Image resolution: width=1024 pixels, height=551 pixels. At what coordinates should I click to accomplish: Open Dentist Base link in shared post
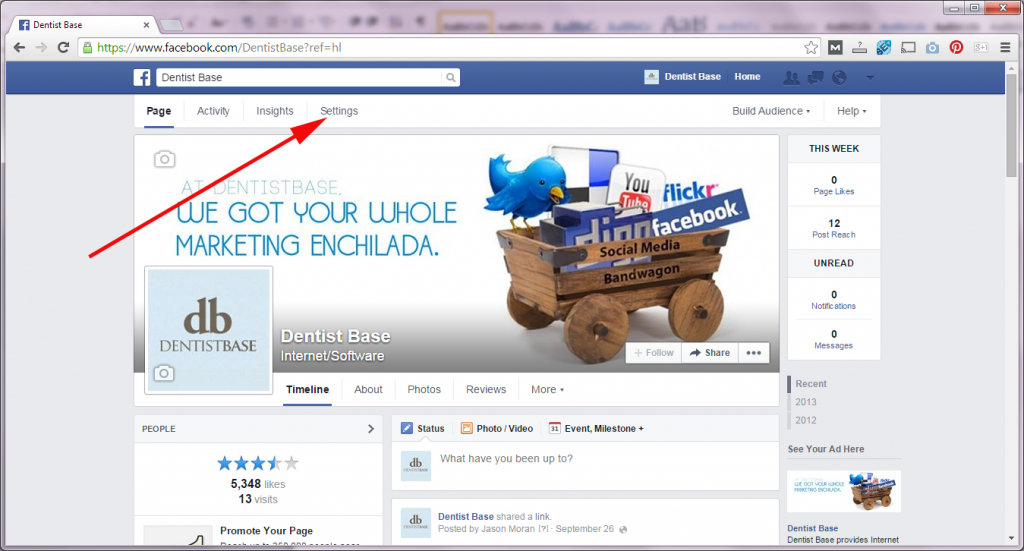(466, 516)
